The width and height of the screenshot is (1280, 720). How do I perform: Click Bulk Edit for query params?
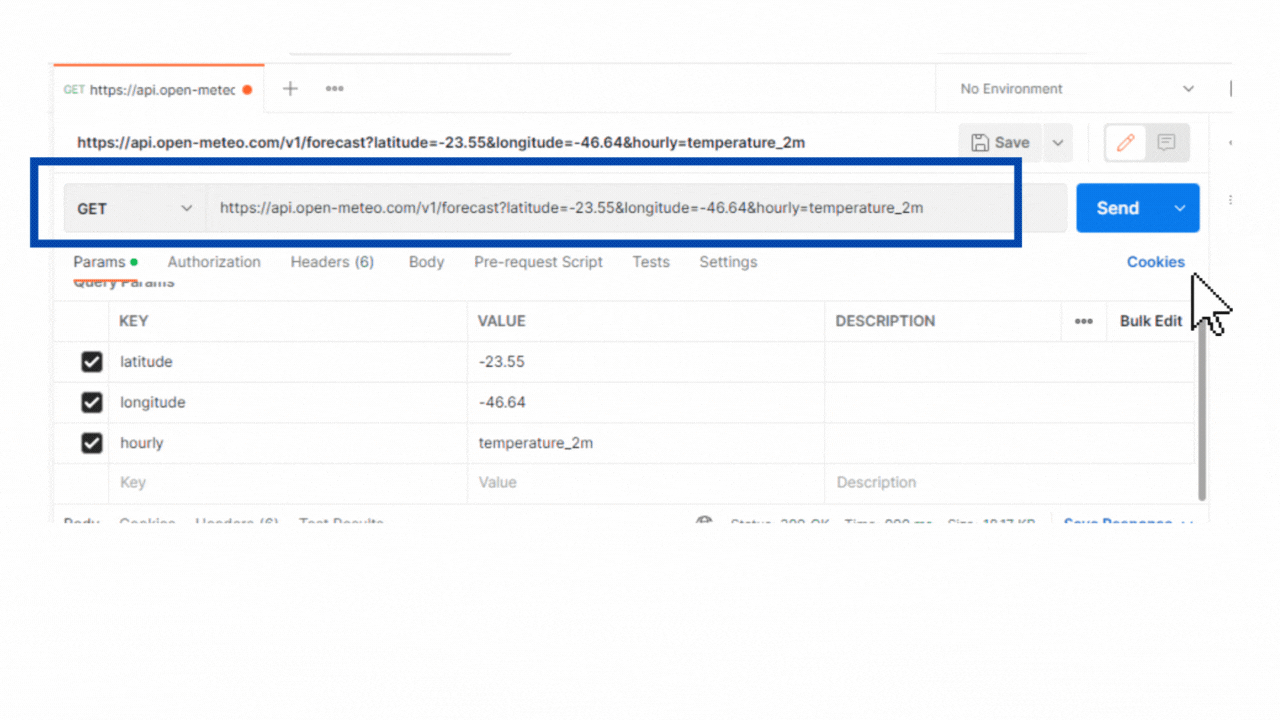pos(1151,322)
